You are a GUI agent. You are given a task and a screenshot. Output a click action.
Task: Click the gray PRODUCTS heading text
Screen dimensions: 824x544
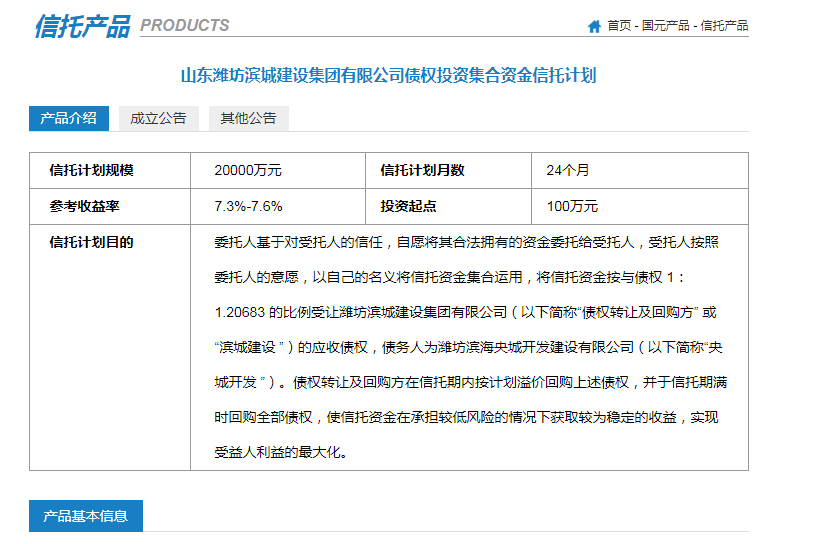pos(184,26)
